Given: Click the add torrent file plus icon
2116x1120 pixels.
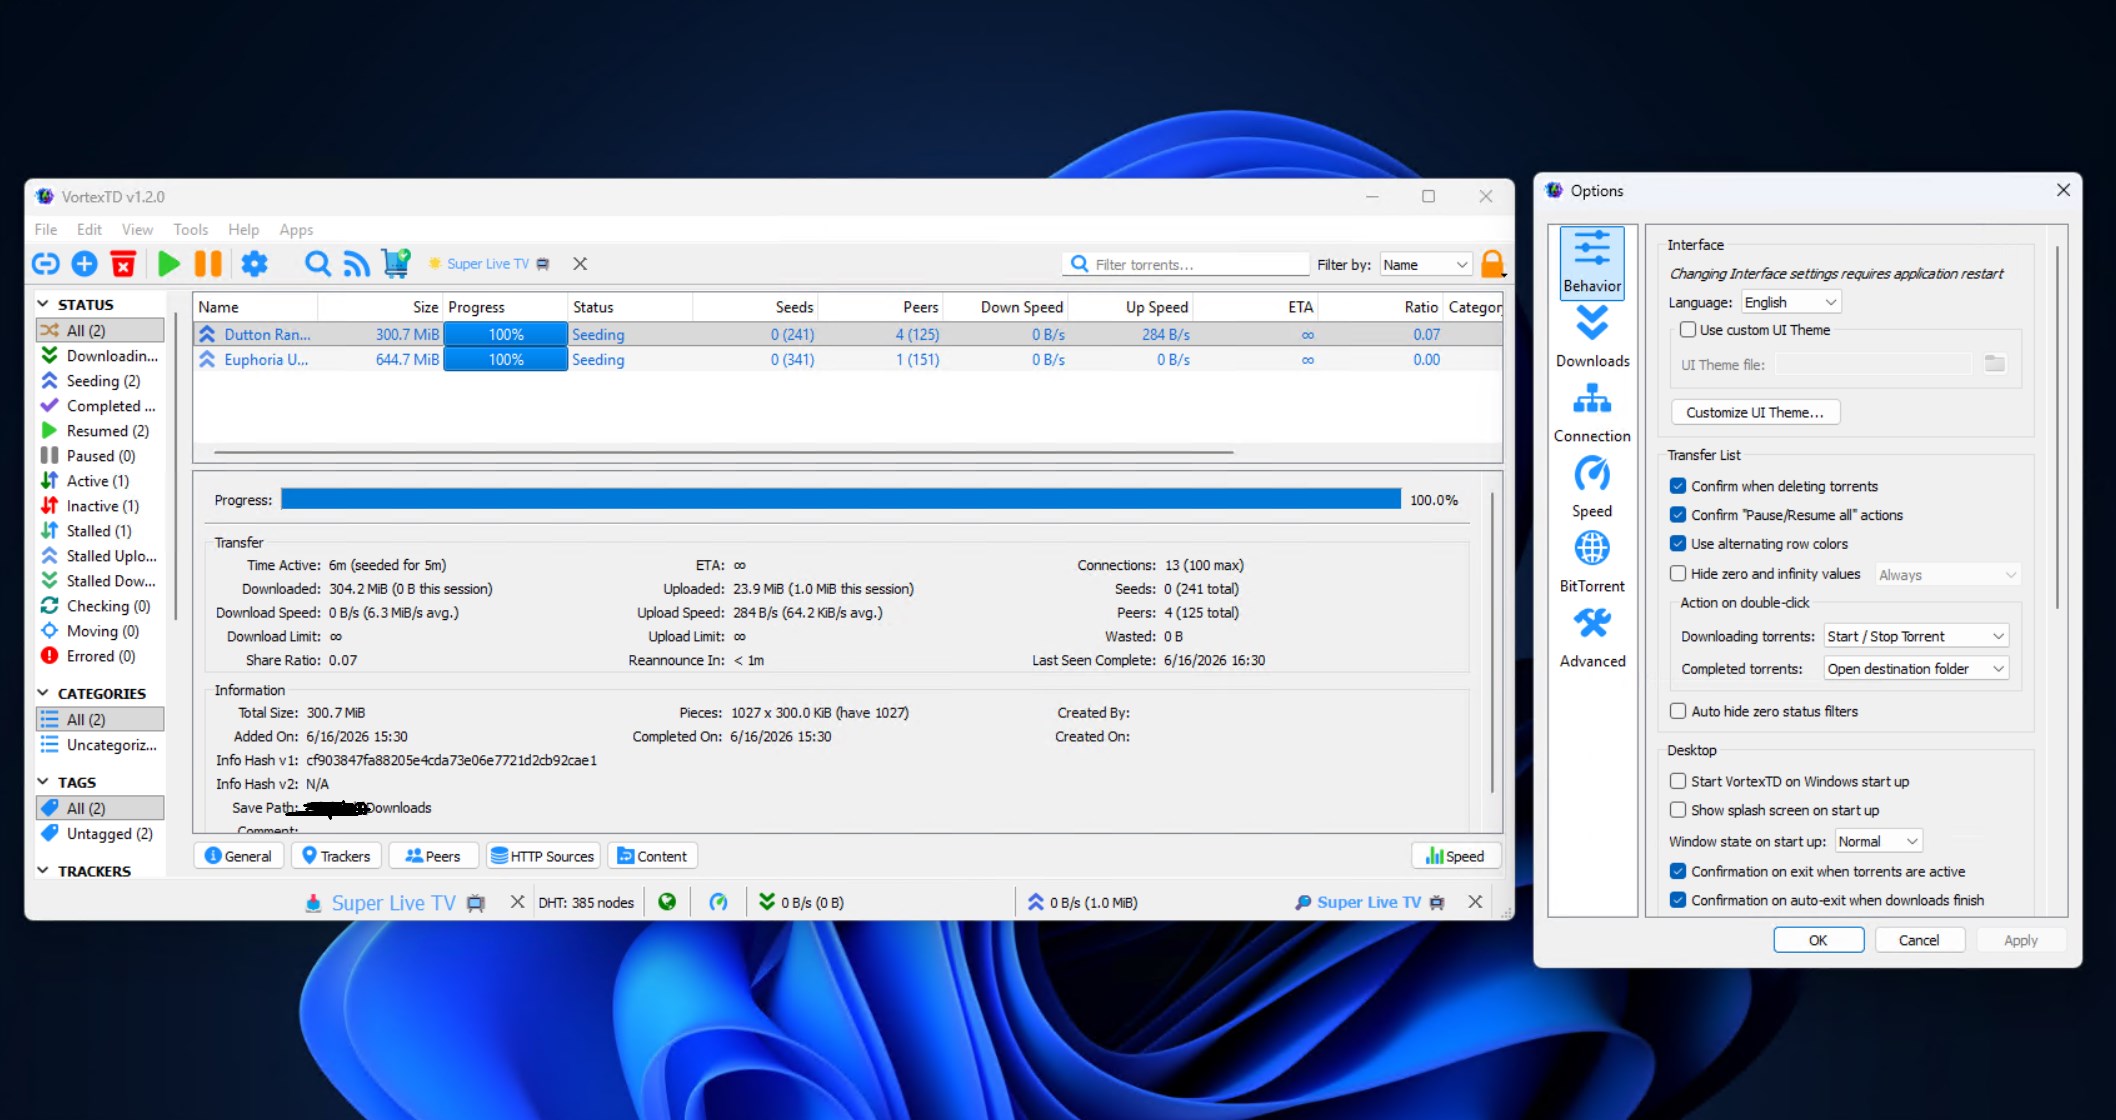Looking at the screenshot, I should point(85,264).
